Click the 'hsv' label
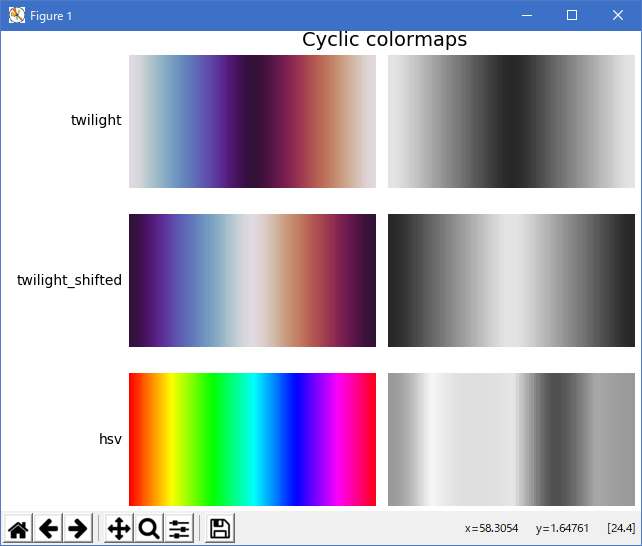The image size is (642, 546). (111, 439)
